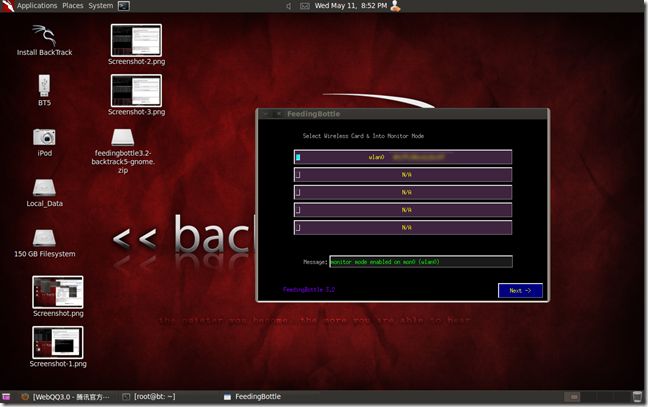
Task: Launch the terminal from top panel
Action: tap(124, 6)
